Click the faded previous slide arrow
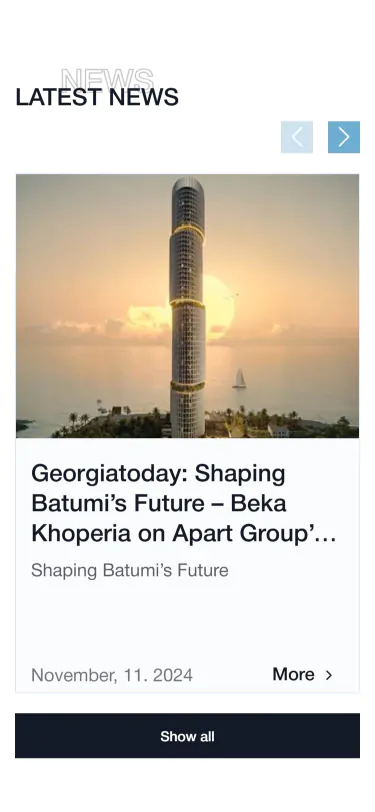Viewport: 375px width, 812px height. 297,137
